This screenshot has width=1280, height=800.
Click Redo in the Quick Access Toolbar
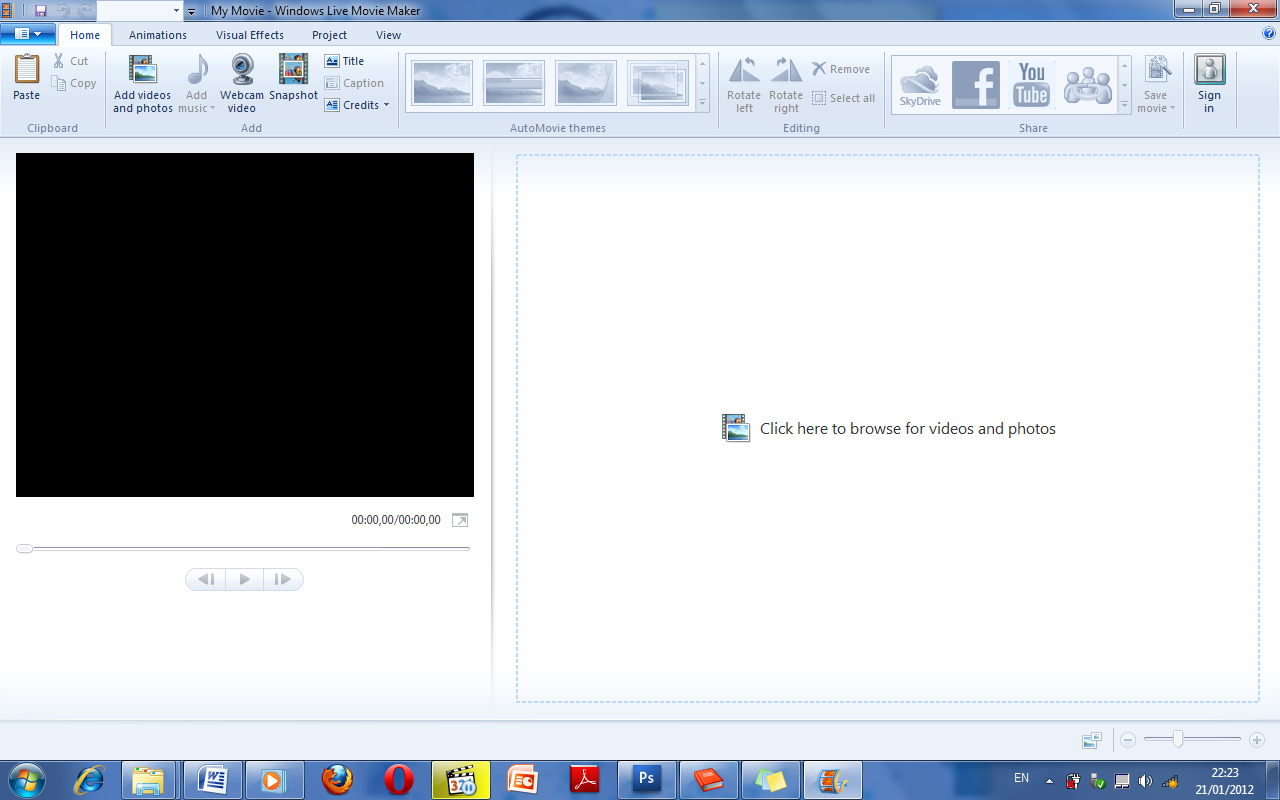tap(85, 10)
